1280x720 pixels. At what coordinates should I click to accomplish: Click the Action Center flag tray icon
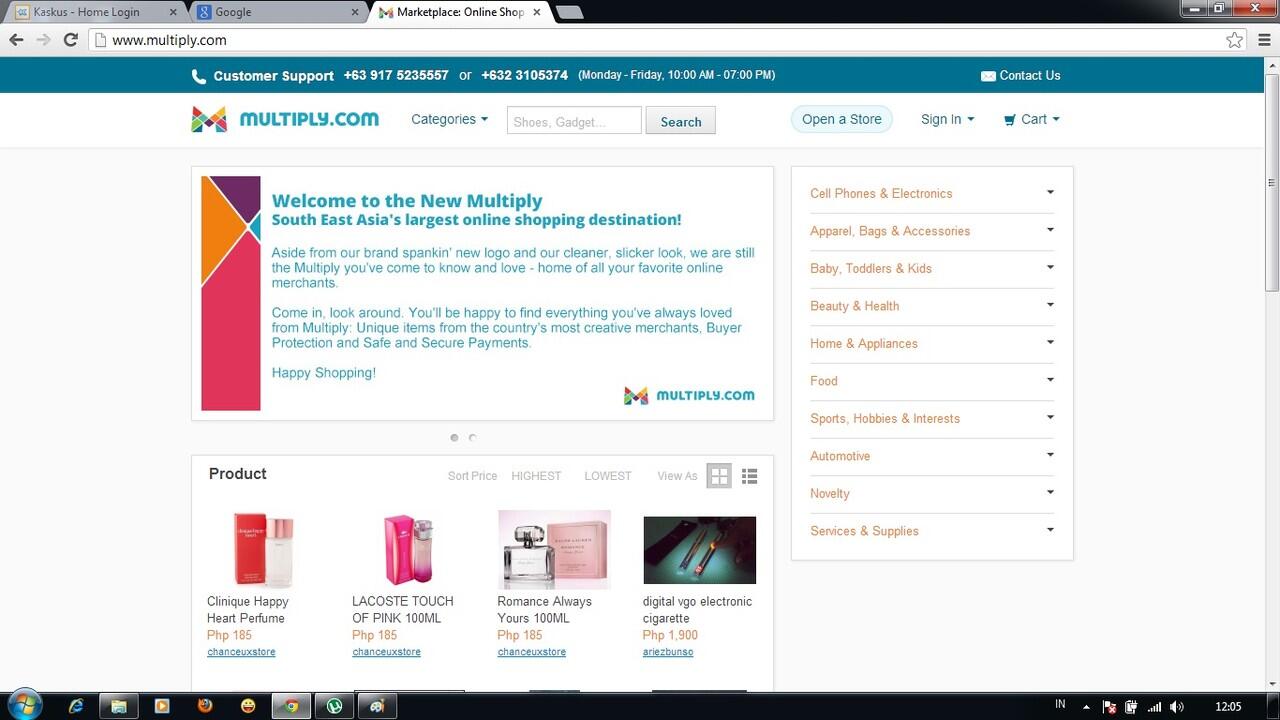pyautogui.click(x=1110, y=706)
